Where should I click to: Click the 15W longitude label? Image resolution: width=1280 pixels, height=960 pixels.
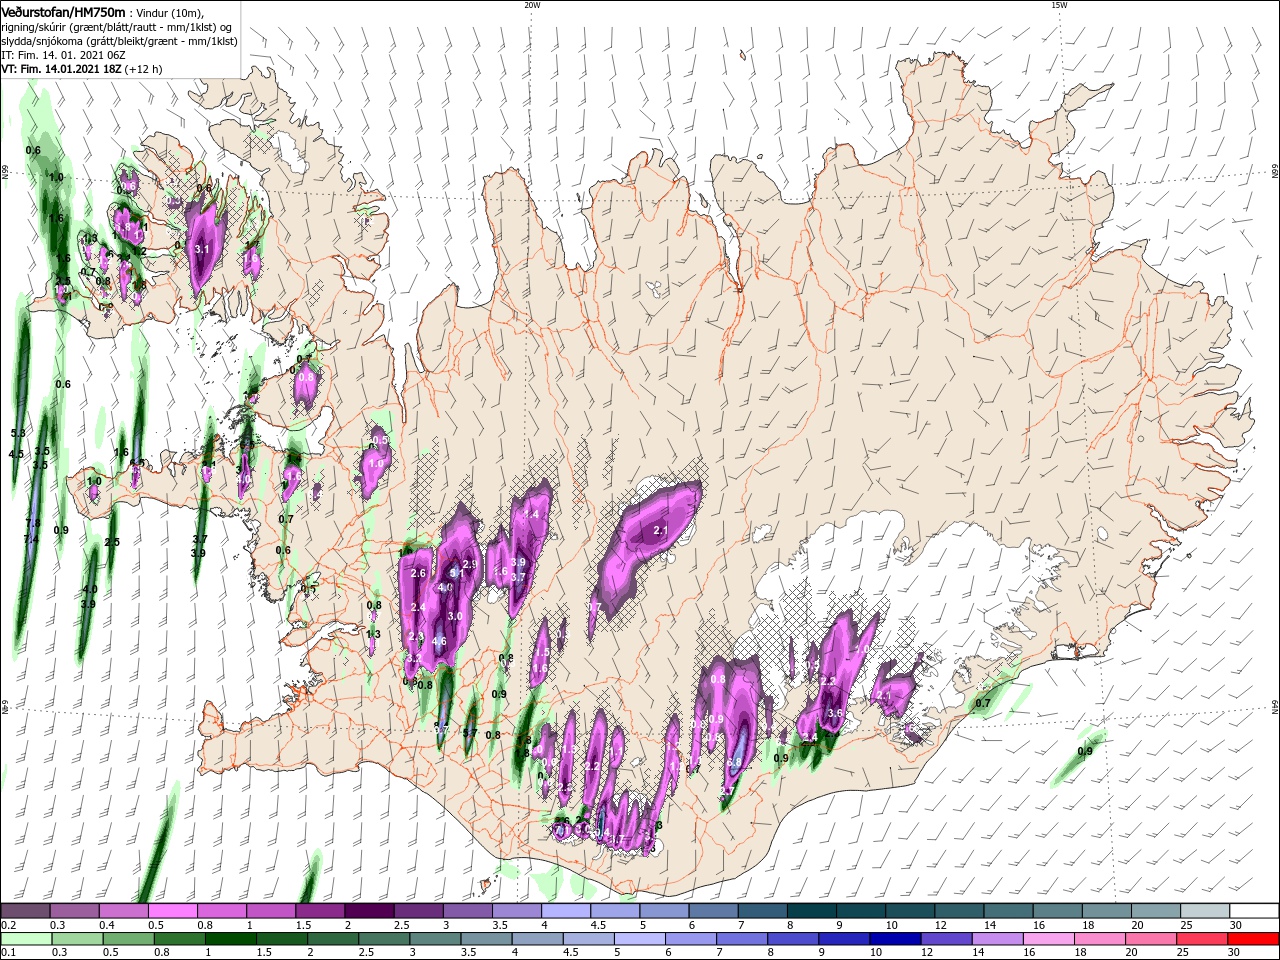tap(1059, 5)
